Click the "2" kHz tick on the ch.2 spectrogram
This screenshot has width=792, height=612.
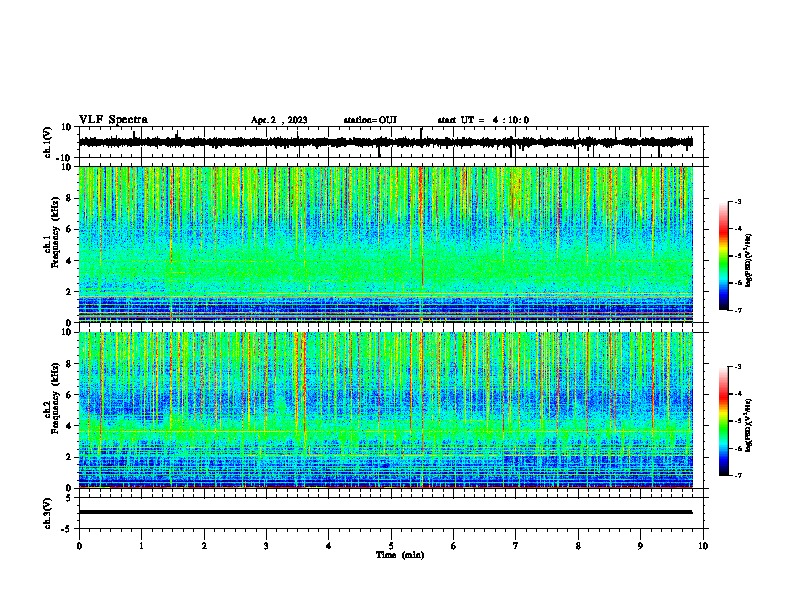click(x=69, y=458)
